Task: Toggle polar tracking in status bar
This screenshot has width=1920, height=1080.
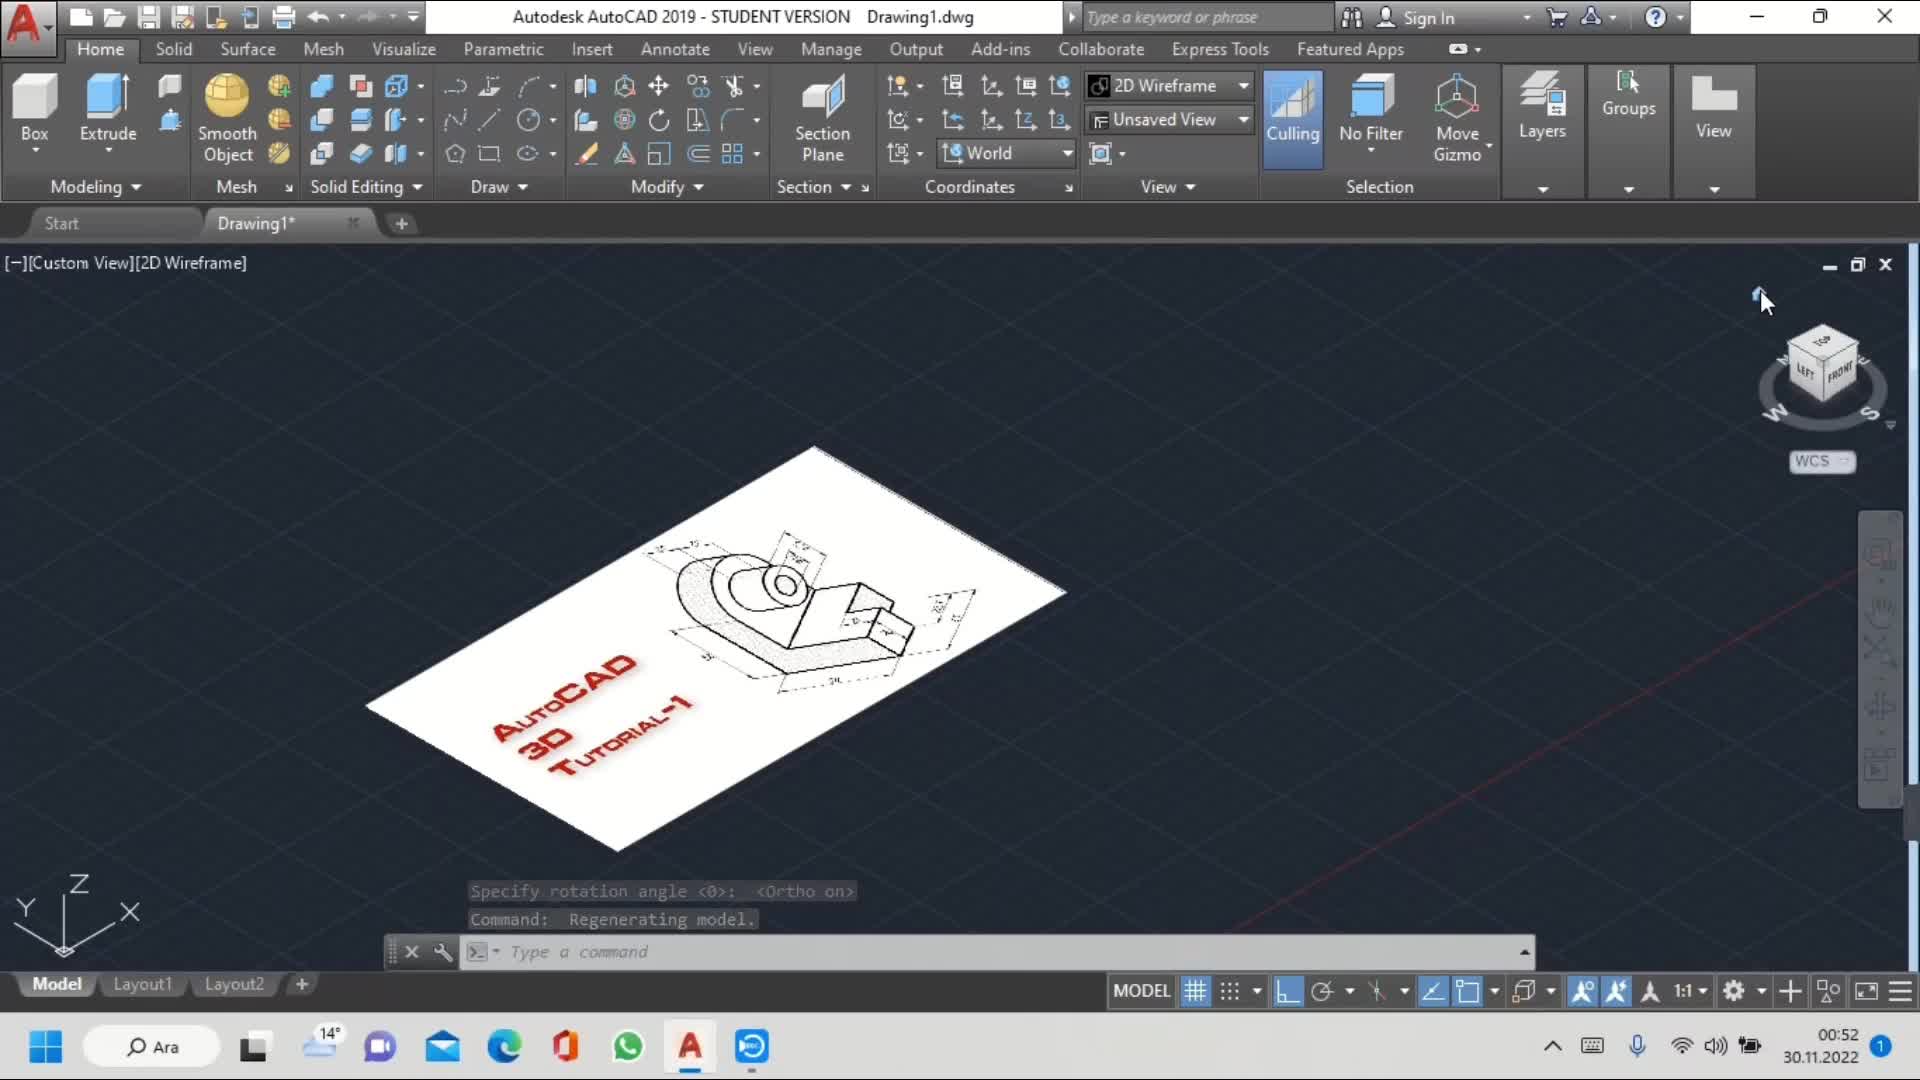Action: click(x=1322, y=991)
